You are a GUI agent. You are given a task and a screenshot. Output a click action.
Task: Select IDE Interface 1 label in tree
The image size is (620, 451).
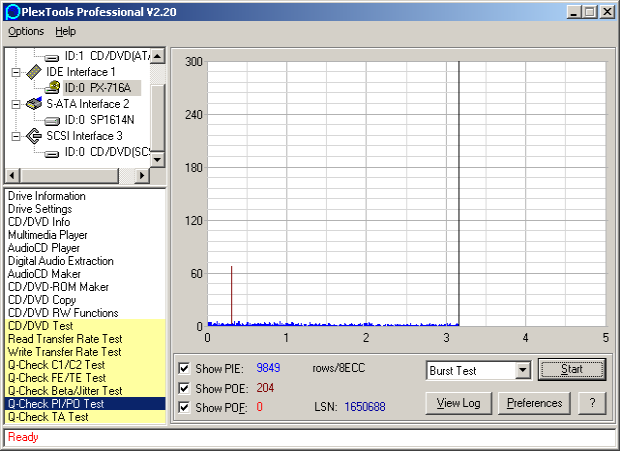point(81,72)
